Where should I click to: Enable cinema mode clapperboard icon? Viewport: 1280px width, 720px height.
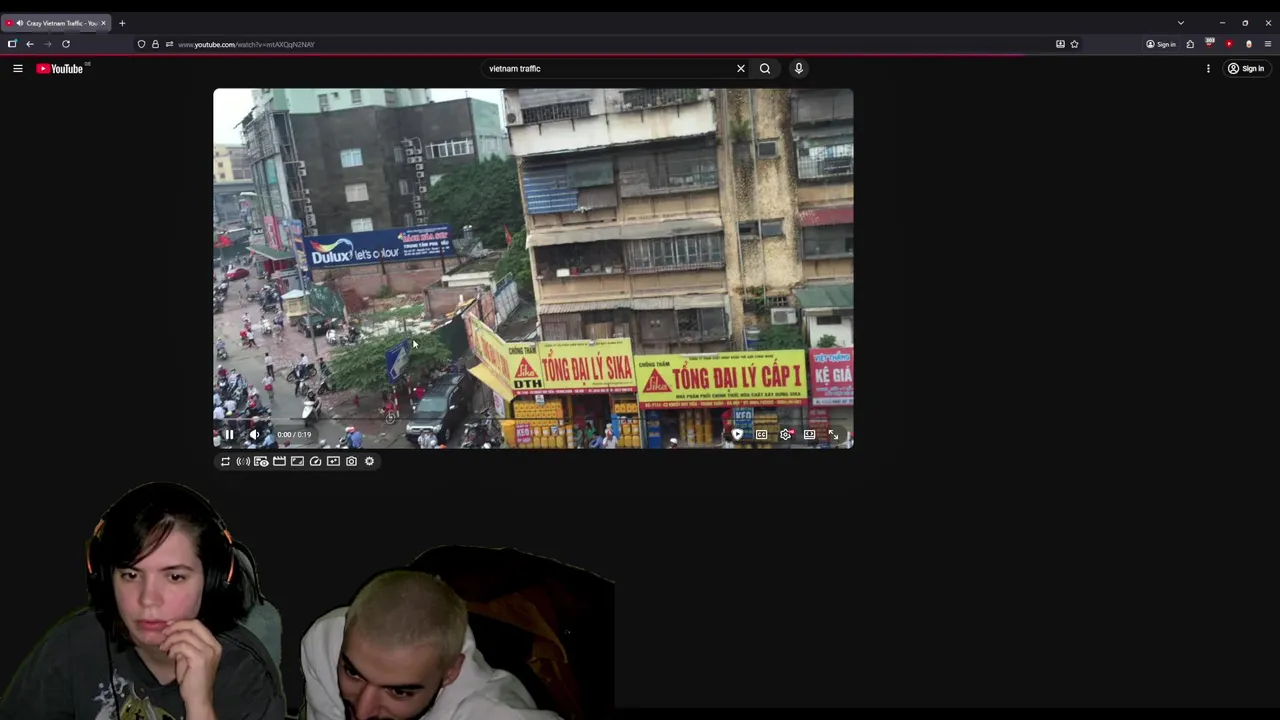279,461
